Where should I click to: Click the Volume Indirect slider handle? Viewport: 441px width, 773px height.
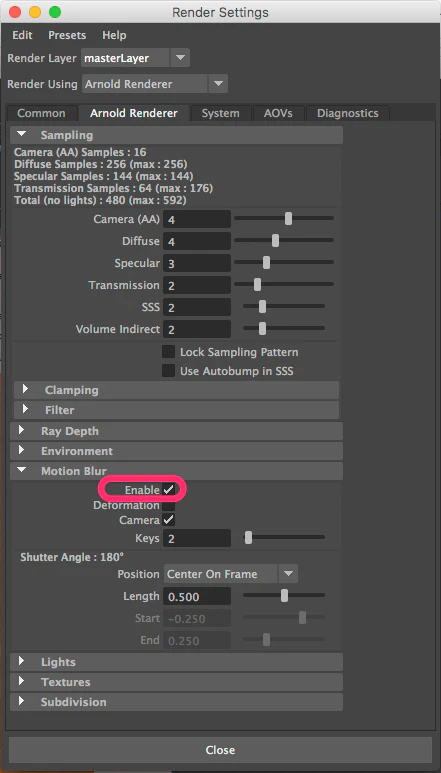tap(262, 328)
